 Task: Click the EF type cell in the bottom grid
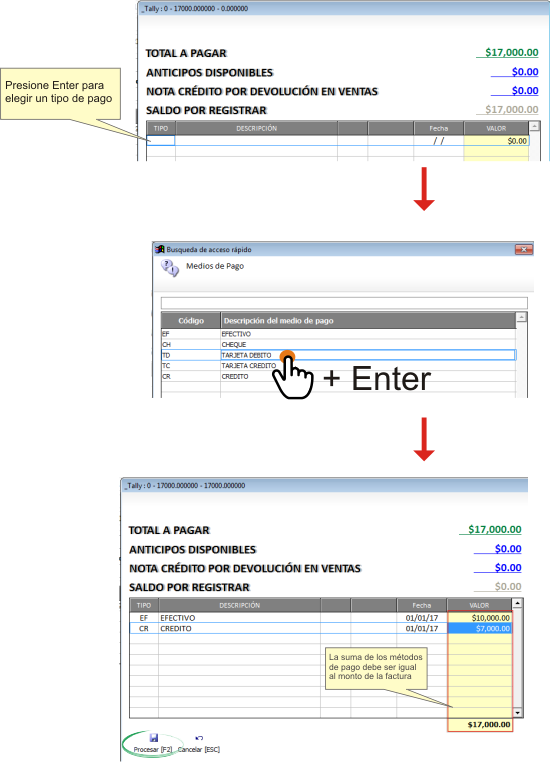pyautogui.click(x=144, y=618)
